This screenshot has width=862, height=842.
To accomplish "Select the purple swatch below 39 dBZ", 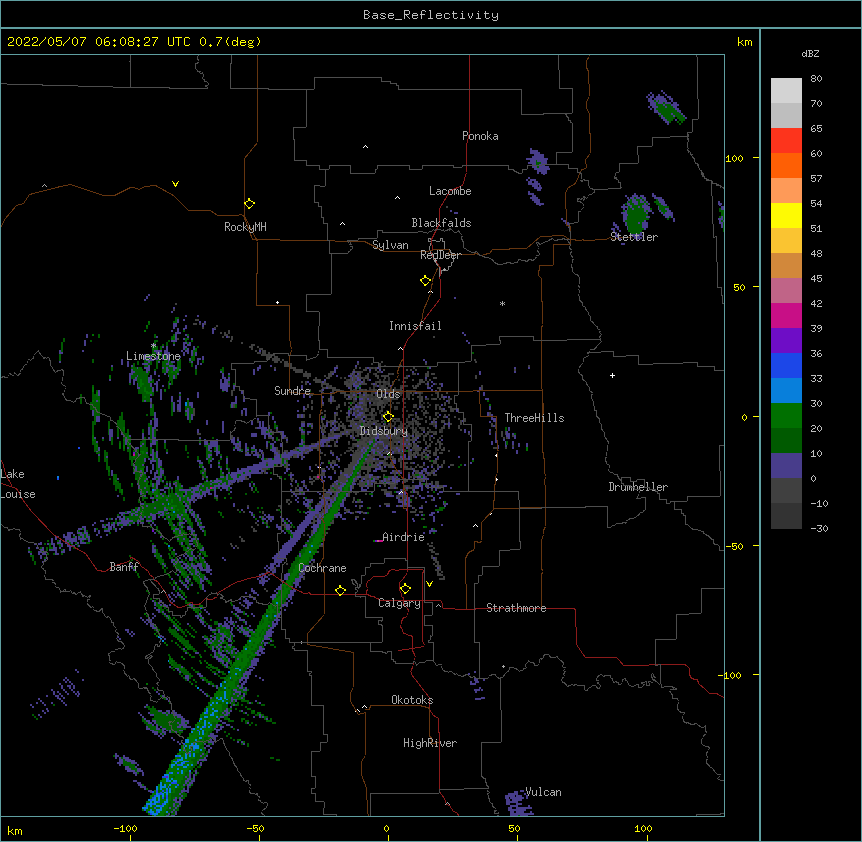I will click(786, 340).
